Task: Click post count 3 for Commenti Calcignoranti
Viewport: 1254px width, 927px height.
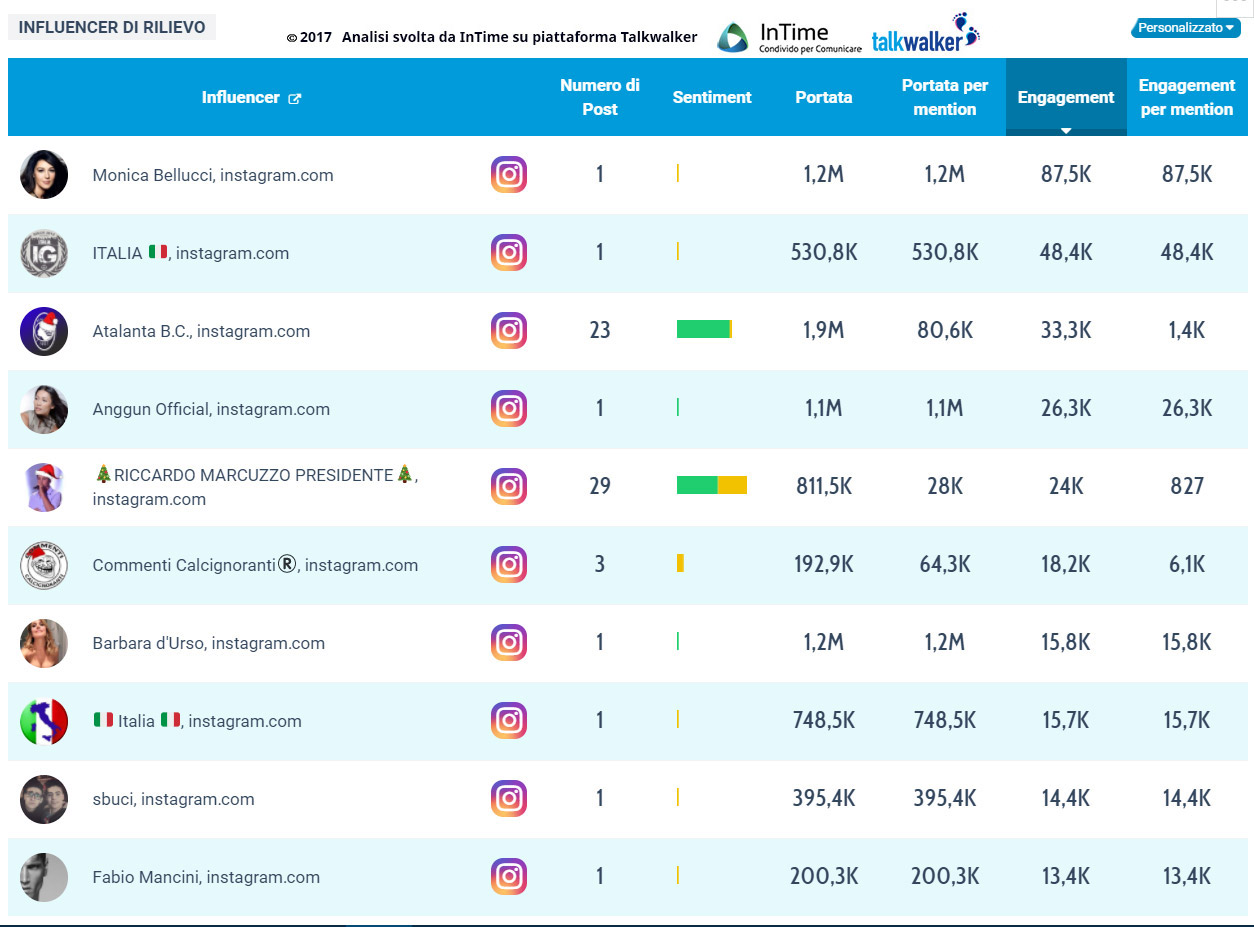Action: click(600, 564)
